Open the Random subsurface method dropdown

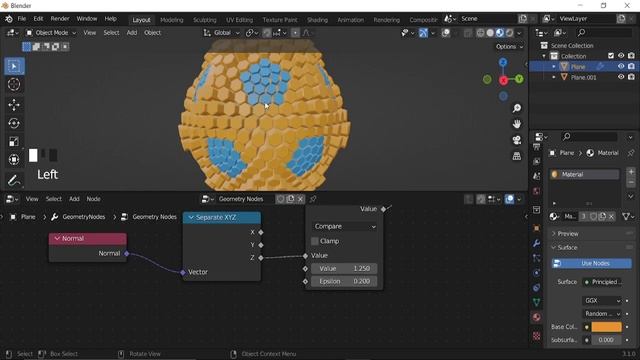coord(602,313)
